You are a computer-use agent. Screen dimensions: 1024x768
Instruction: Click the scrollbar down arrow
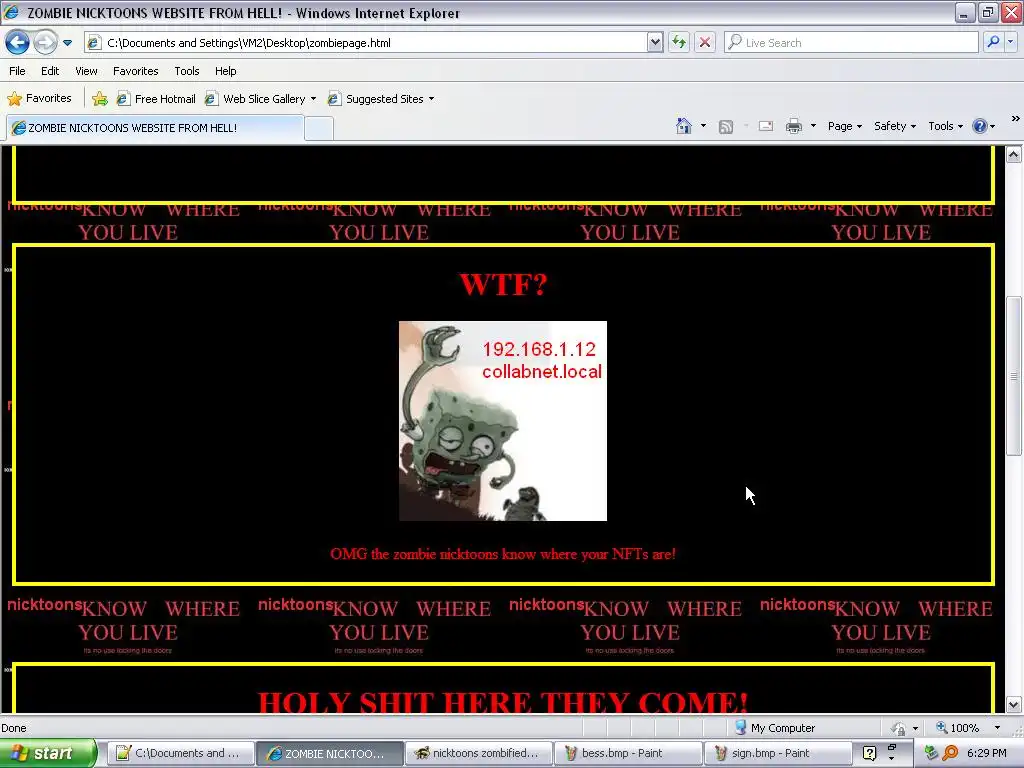pyautogui.click(x=1014, y=705)
